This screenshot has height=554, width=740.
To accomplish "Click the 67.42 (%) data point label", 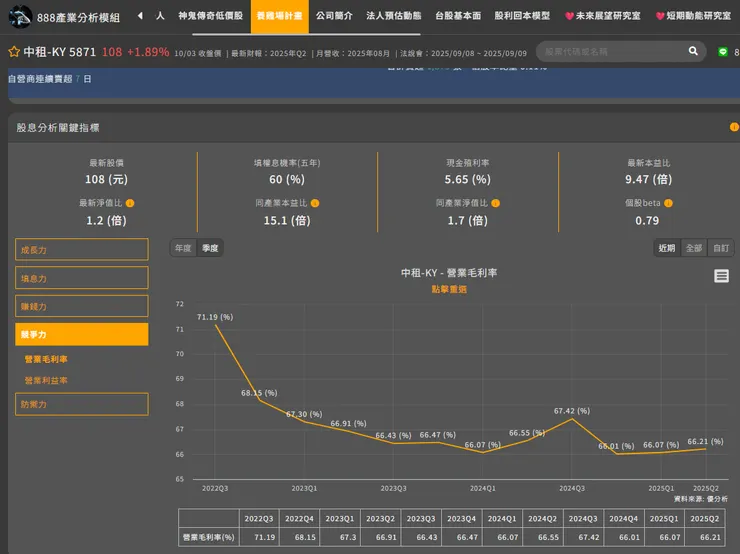I will [x=572, y=411].
